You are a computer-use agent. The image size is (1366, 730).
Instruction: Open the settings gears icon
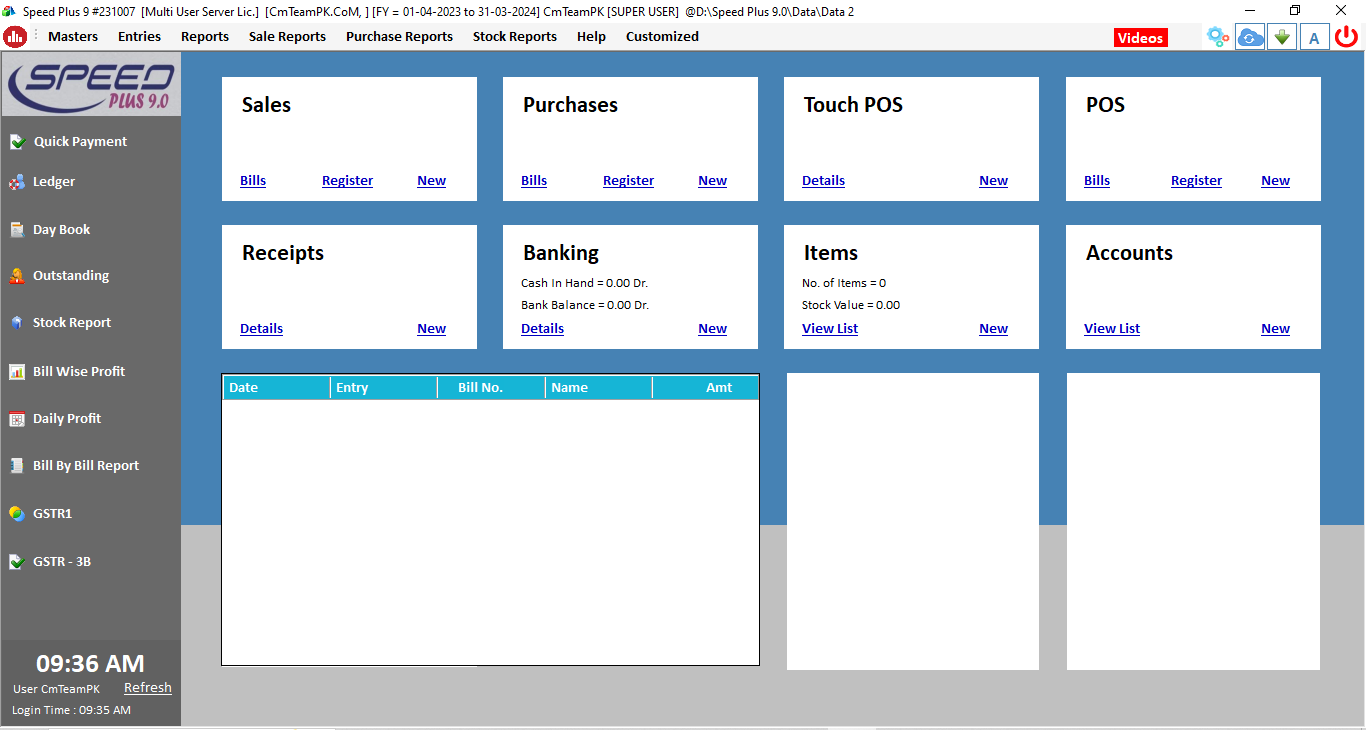coord(1217,37)
